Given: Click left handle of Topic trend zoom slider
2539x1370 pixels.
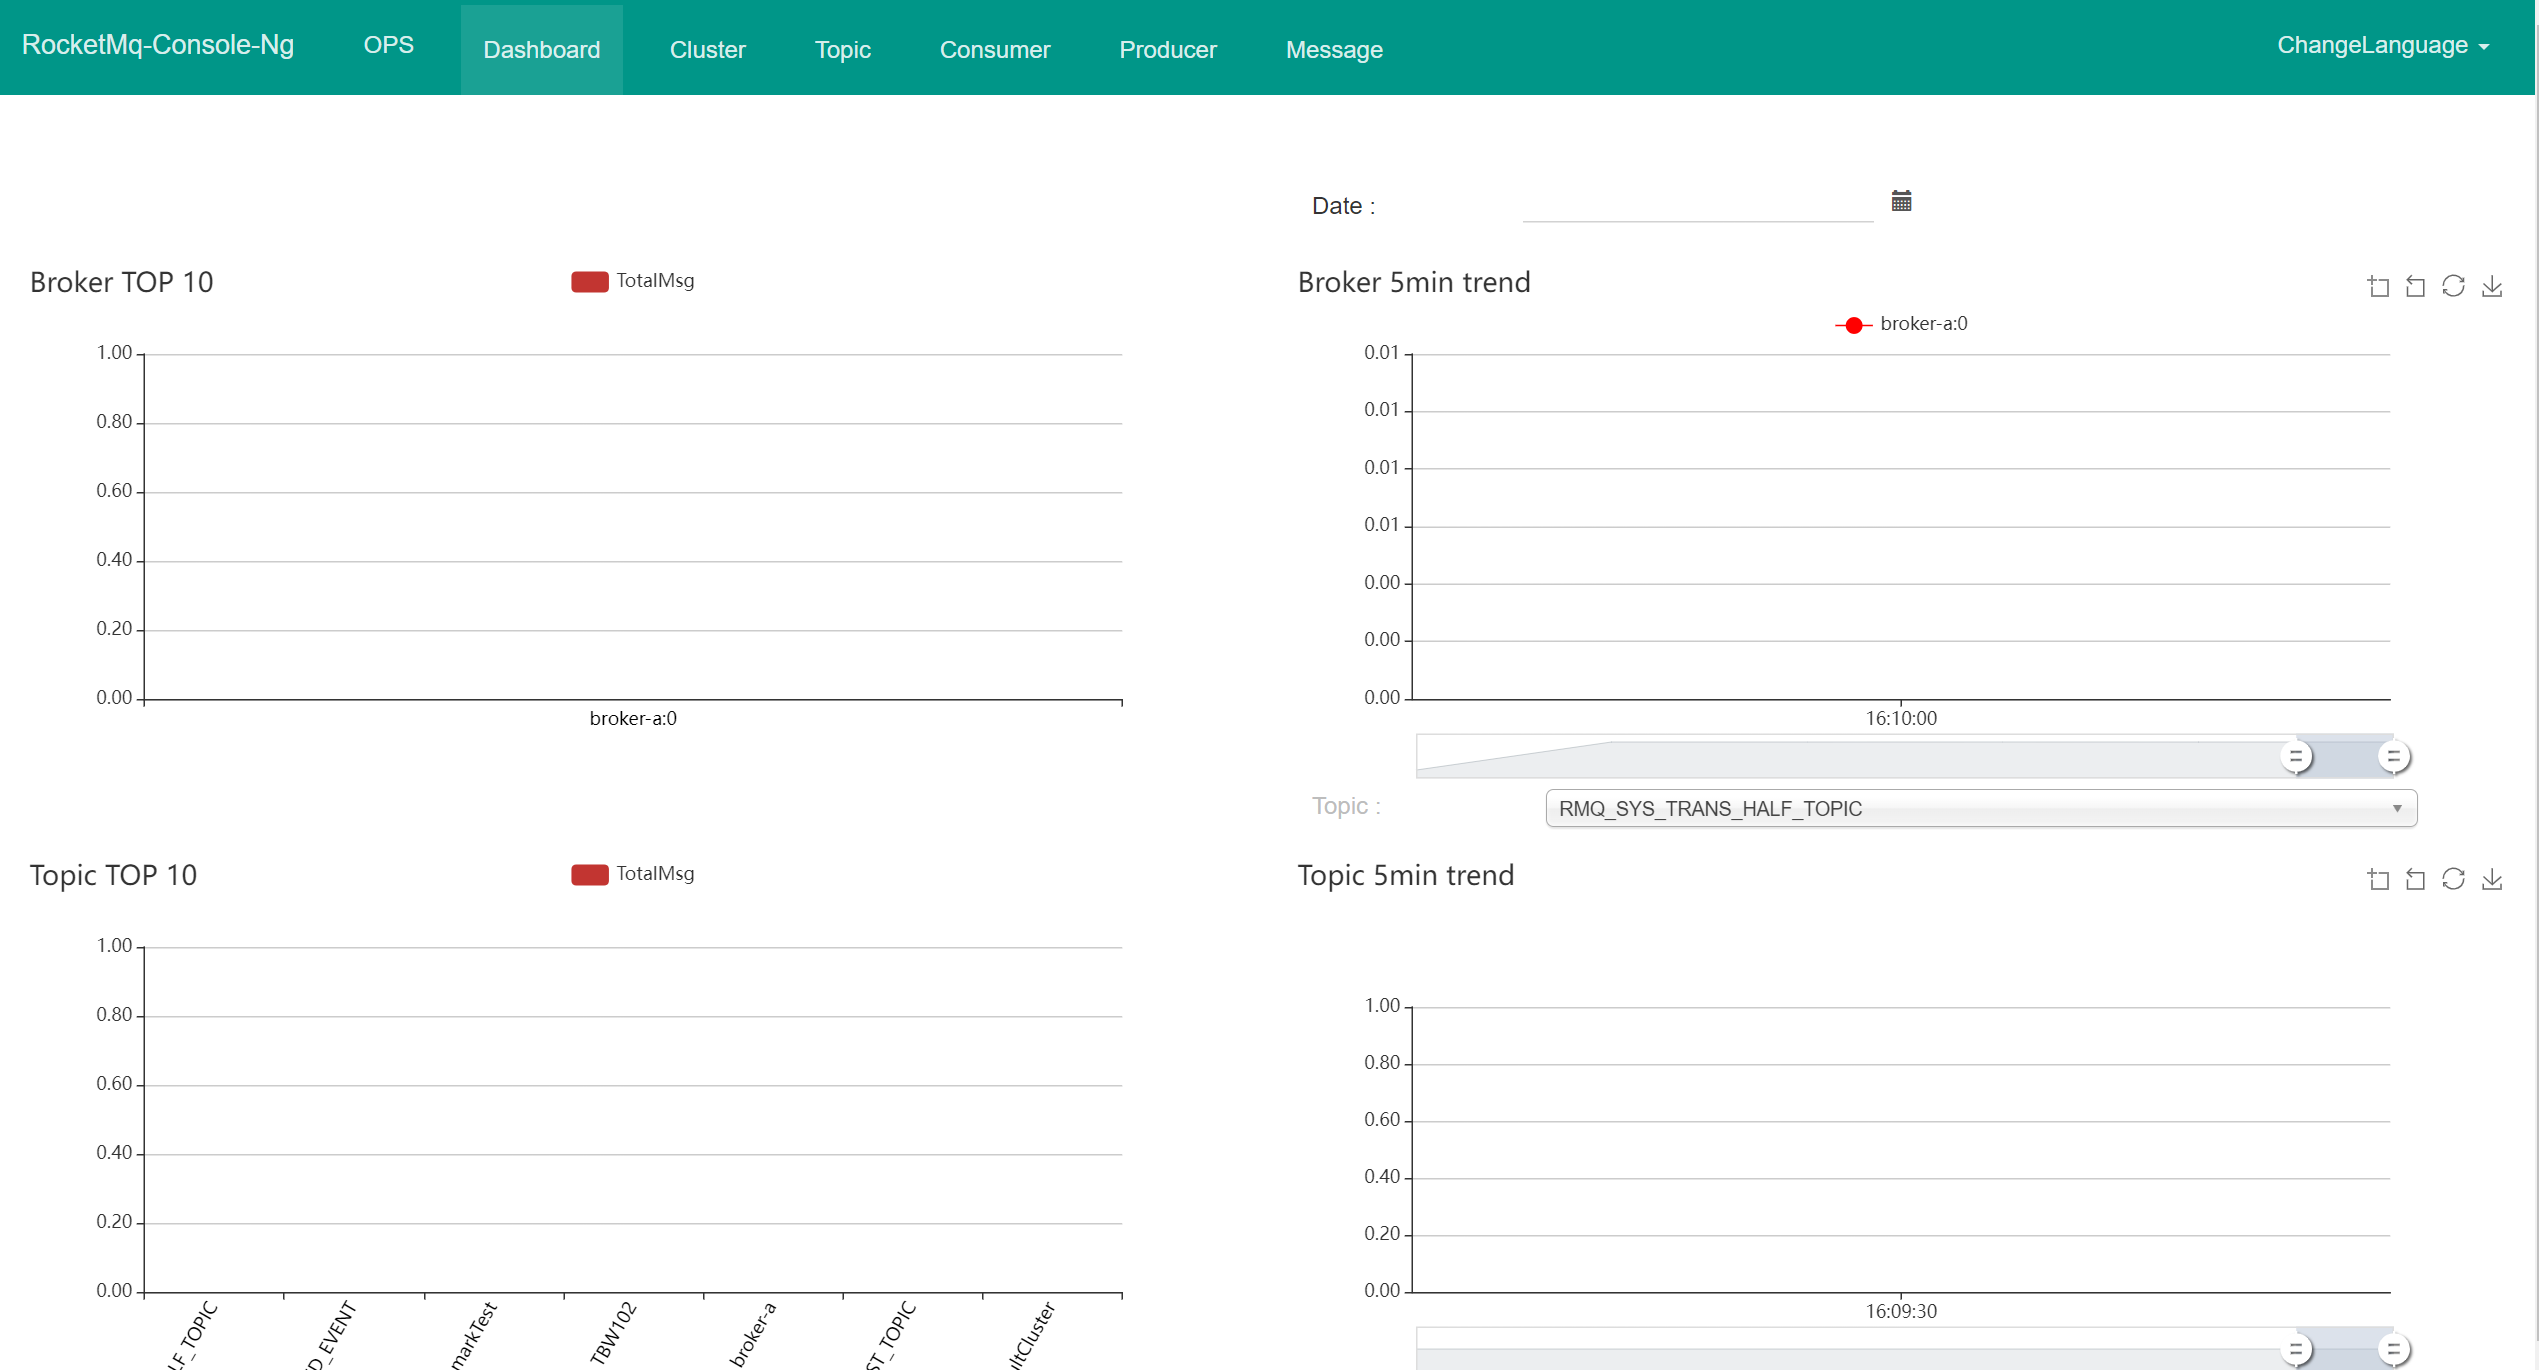Looking at the screenshot, I should coord(2296,1350).
